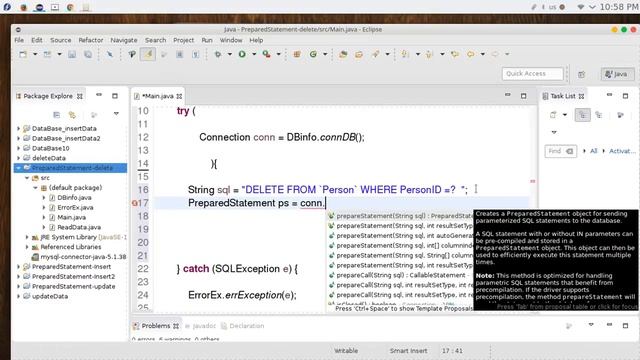Open the Project menu
The height and width of the screenshot is (360, 640).
click(183, 40)
